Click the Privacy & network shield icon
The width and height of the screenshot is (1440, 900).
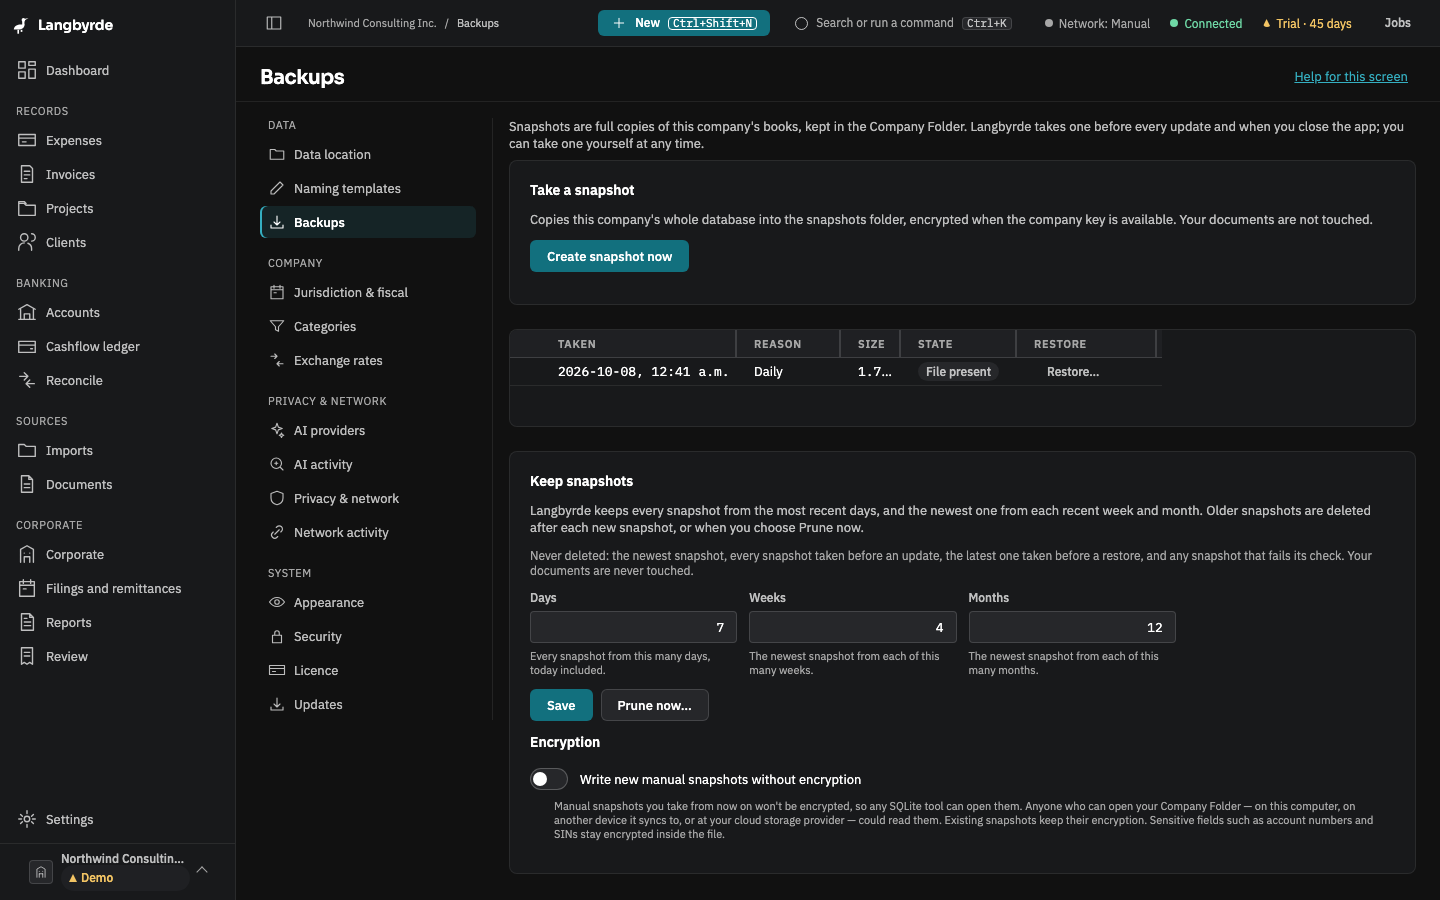coord(277,498)
